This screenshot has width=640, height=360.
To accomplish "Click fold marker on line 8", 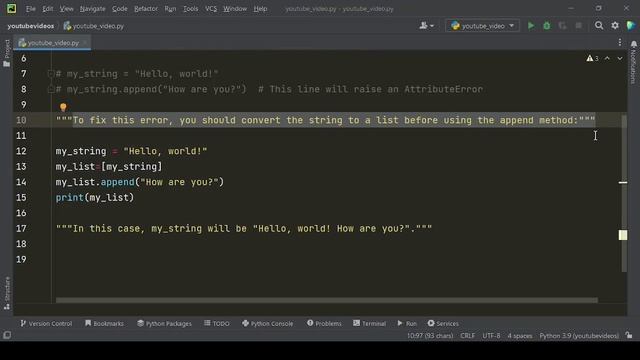I will tap(51, 89).
